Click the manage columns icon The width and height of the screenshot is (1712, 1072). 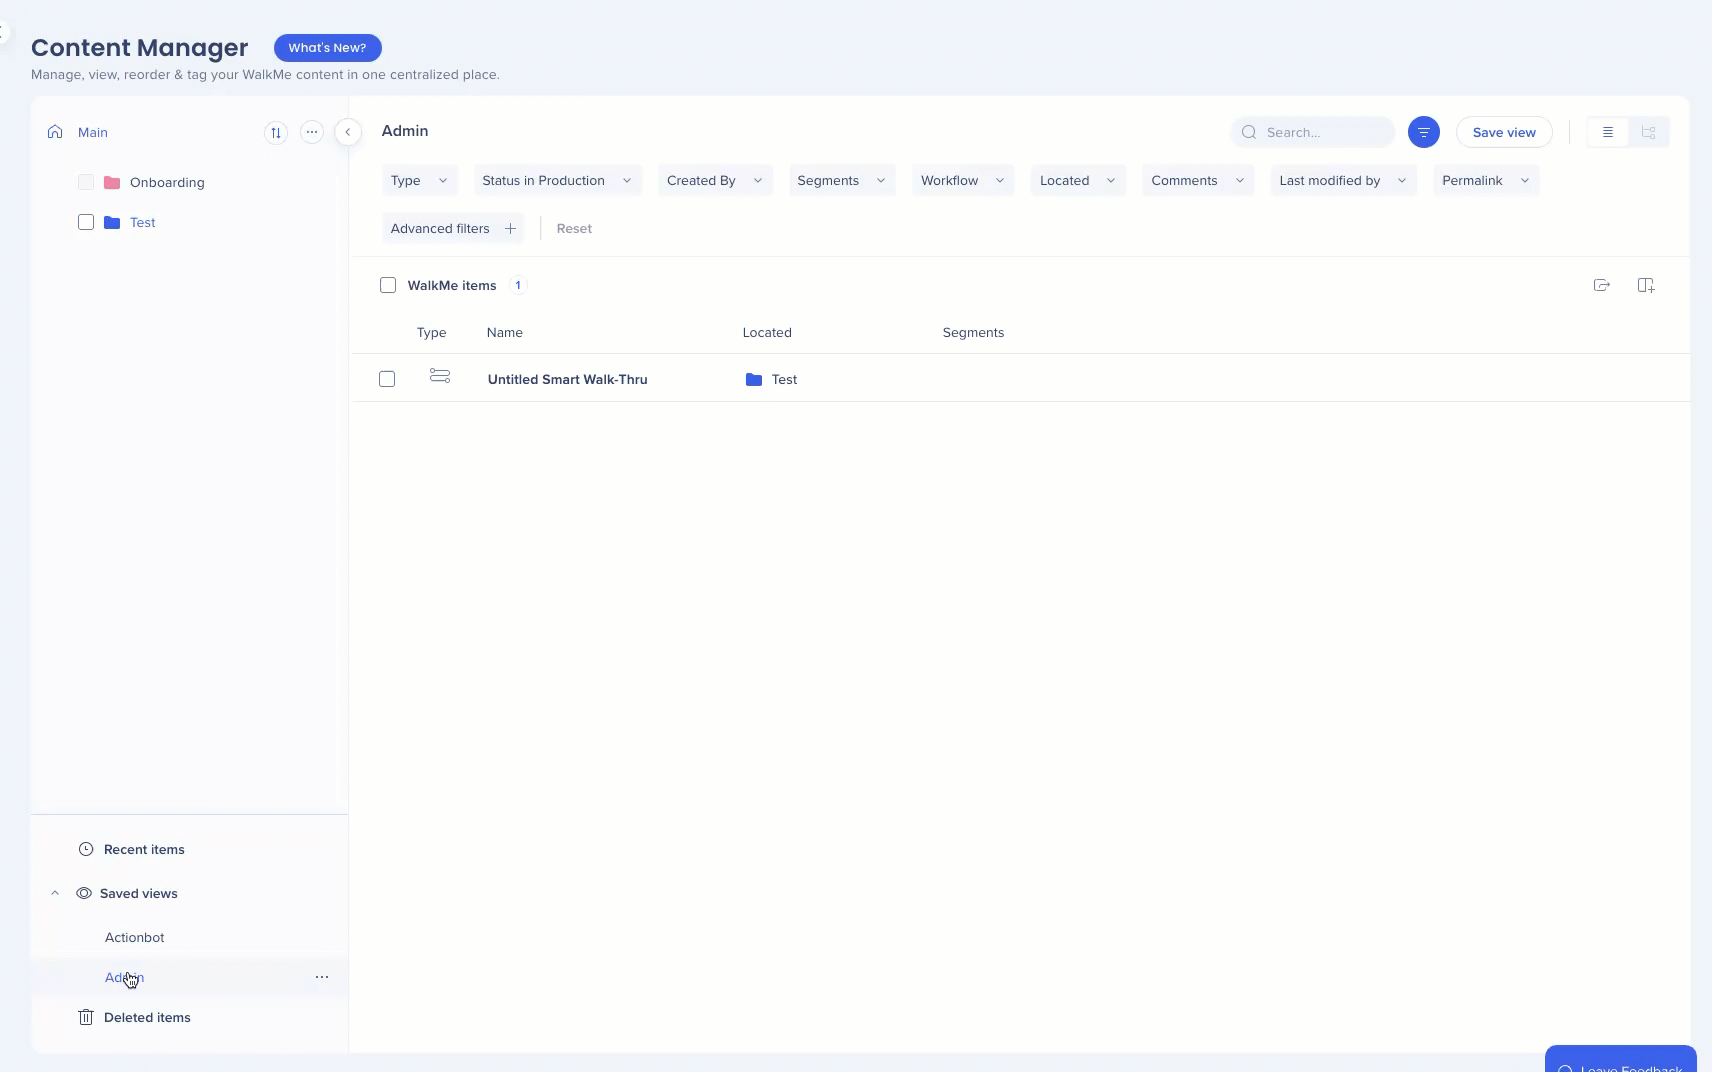(1646, 285)
